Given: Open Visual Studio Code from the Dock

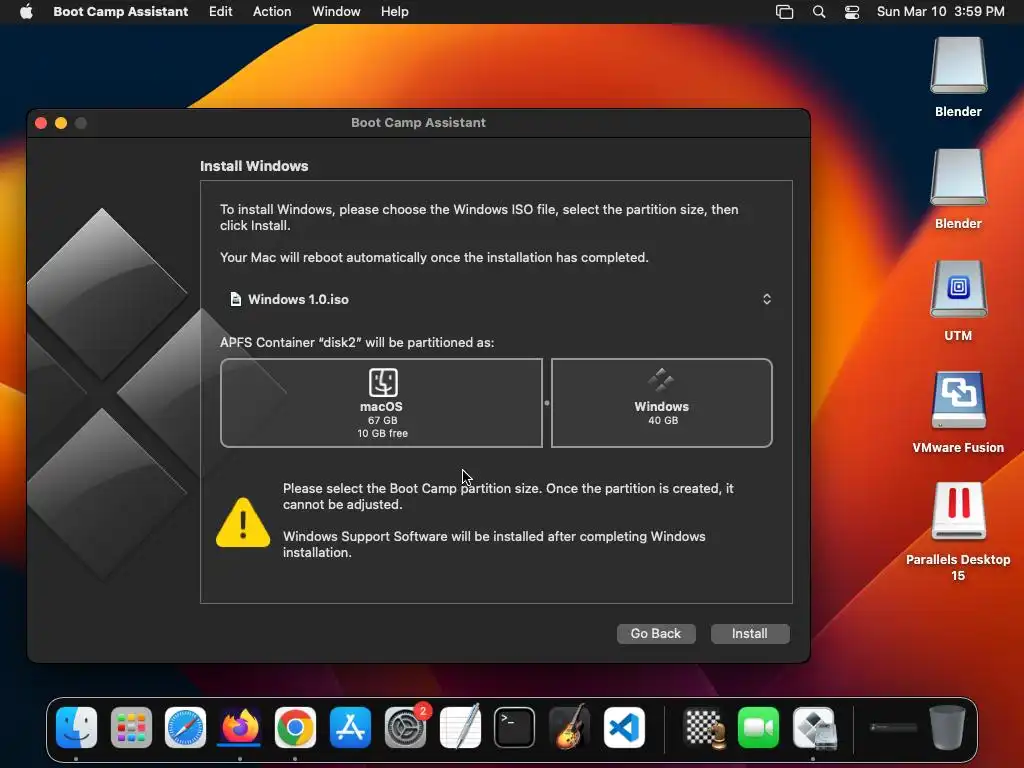Looking at the screenshot, I should [x=624, y=728].
